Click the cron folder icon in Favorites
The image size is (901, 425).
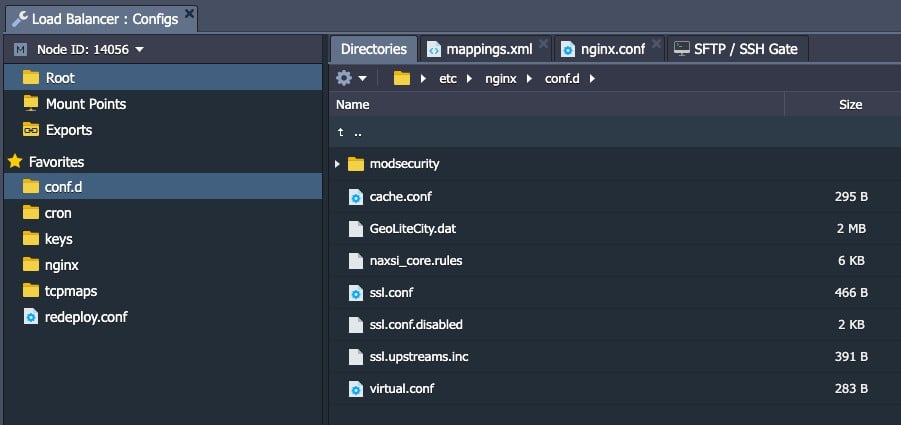tap(31, 212)
